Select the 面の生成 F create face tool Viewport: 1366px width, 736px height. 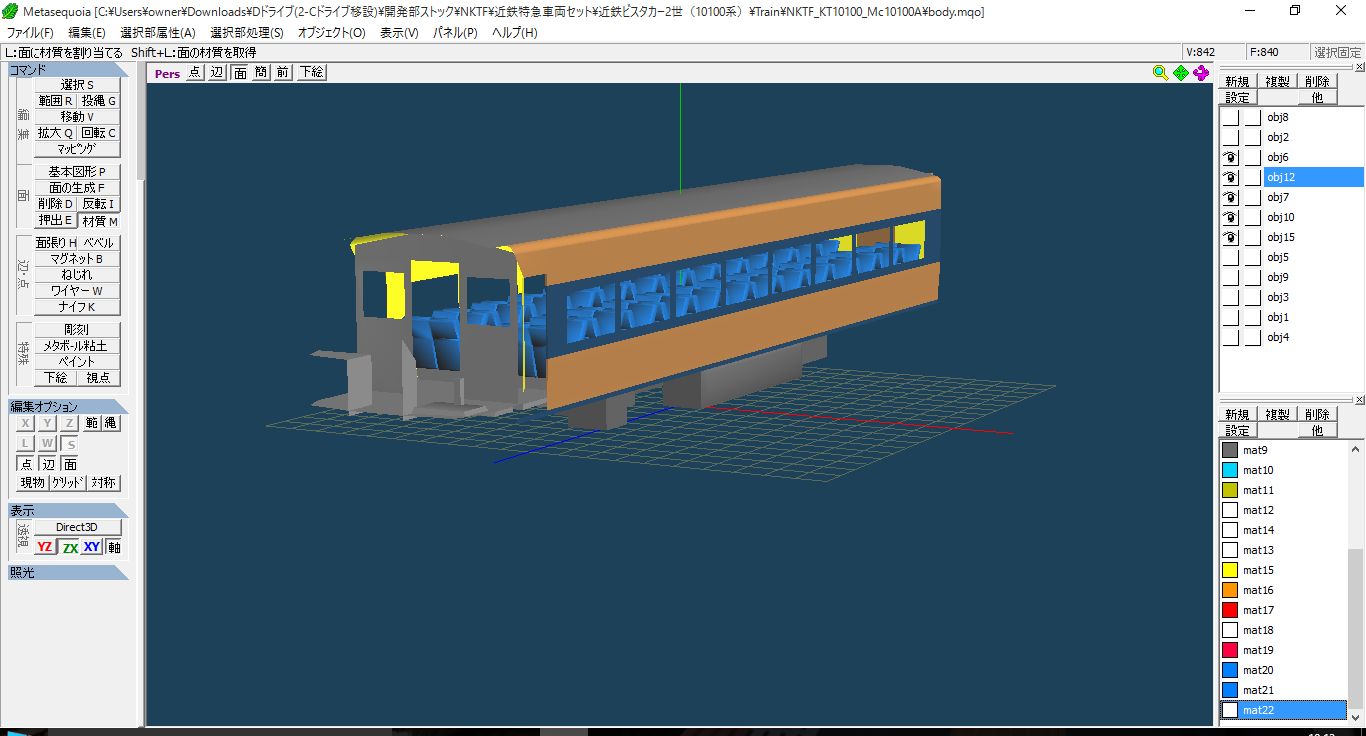point(77,188)
